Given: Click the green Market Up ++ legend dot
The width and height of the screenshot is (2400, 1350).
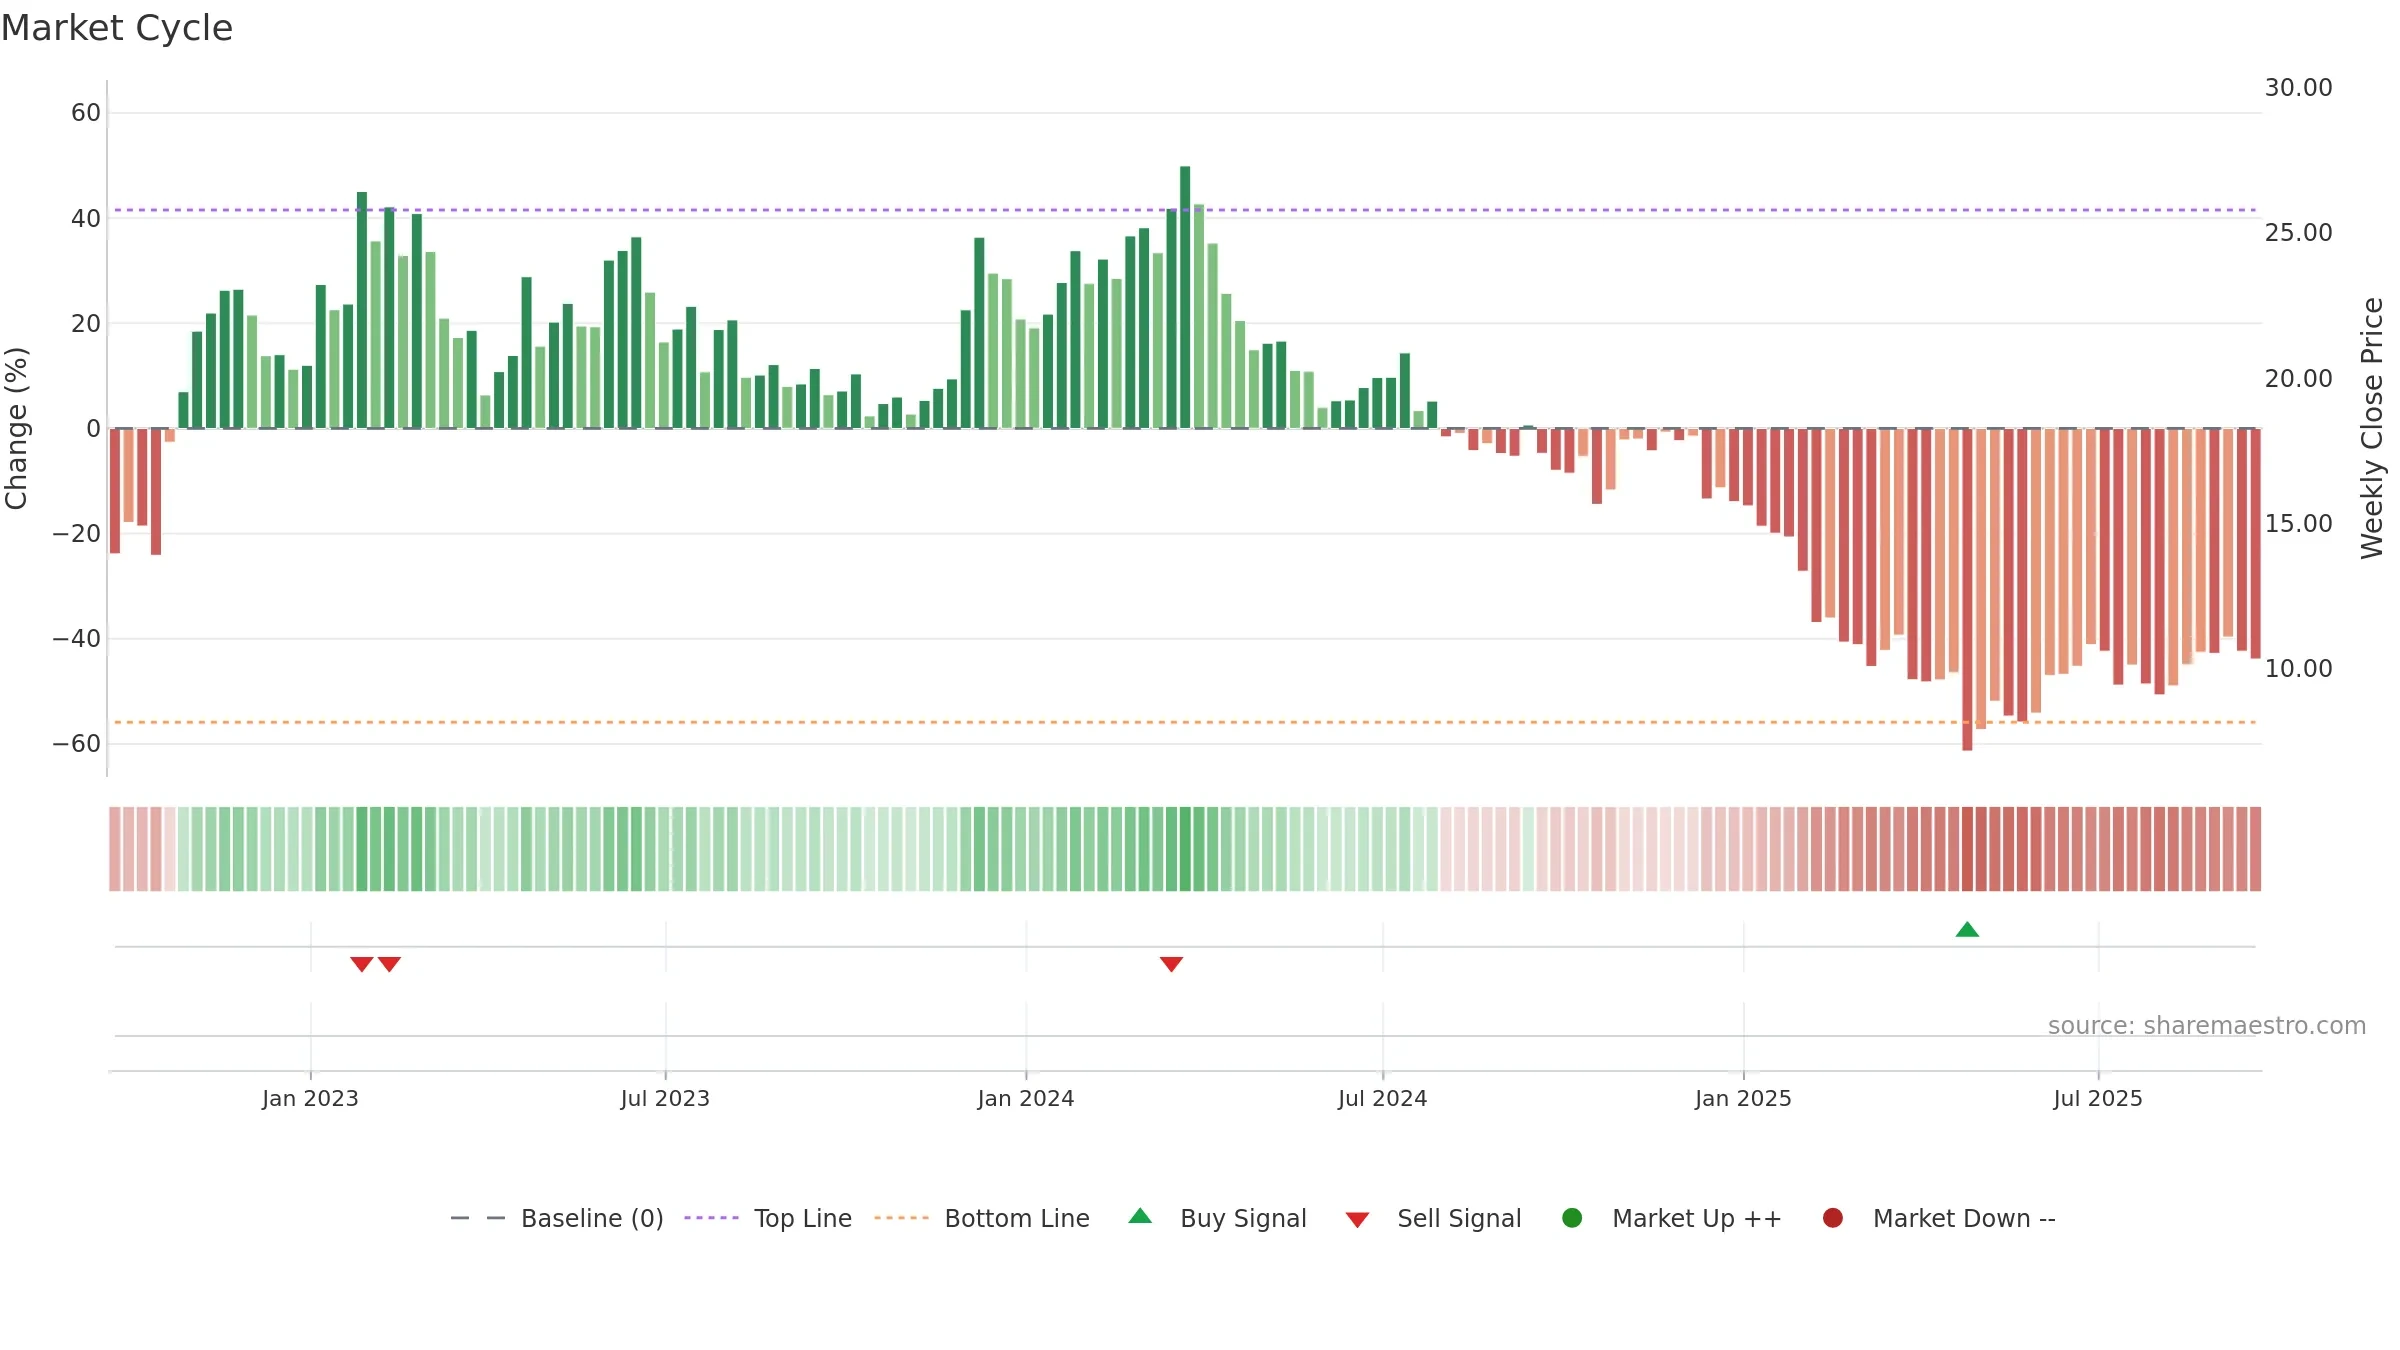Looking at the screenshot, I should [1572, 1218].
